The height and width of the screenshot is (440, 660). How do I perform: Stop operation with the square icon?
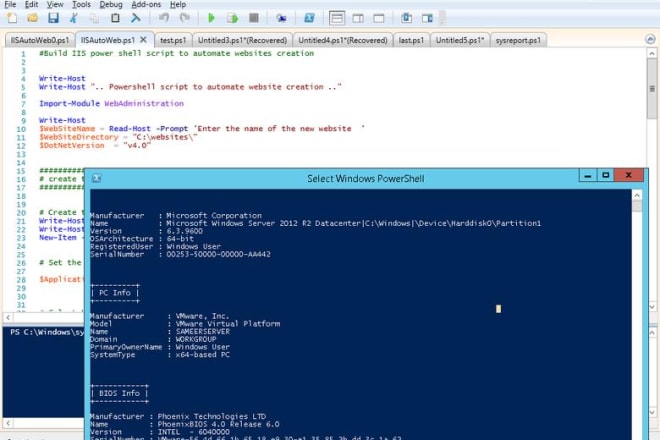pos(254,18)
